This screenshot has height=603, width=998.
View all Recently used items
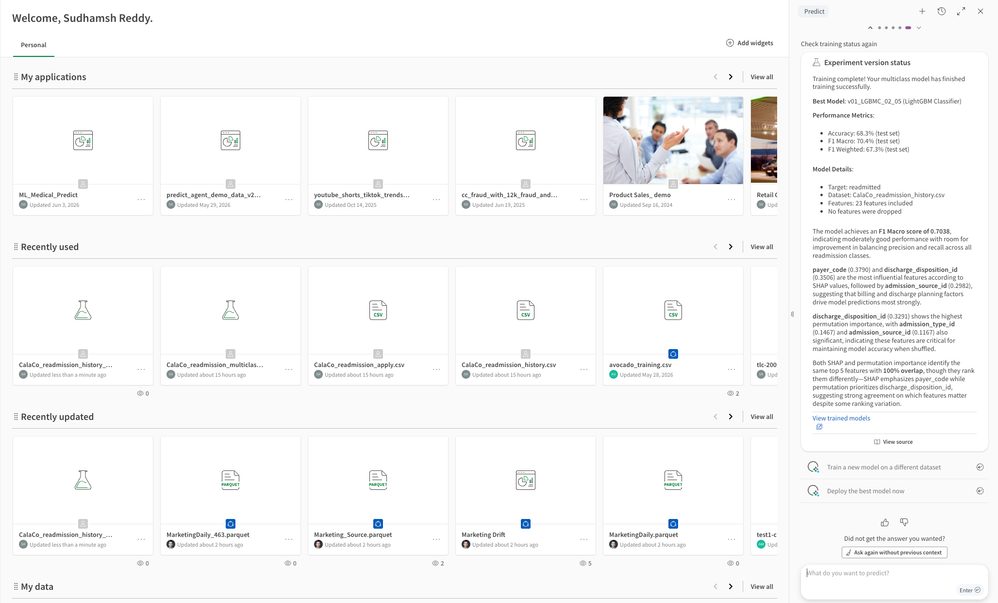(762, 247)
